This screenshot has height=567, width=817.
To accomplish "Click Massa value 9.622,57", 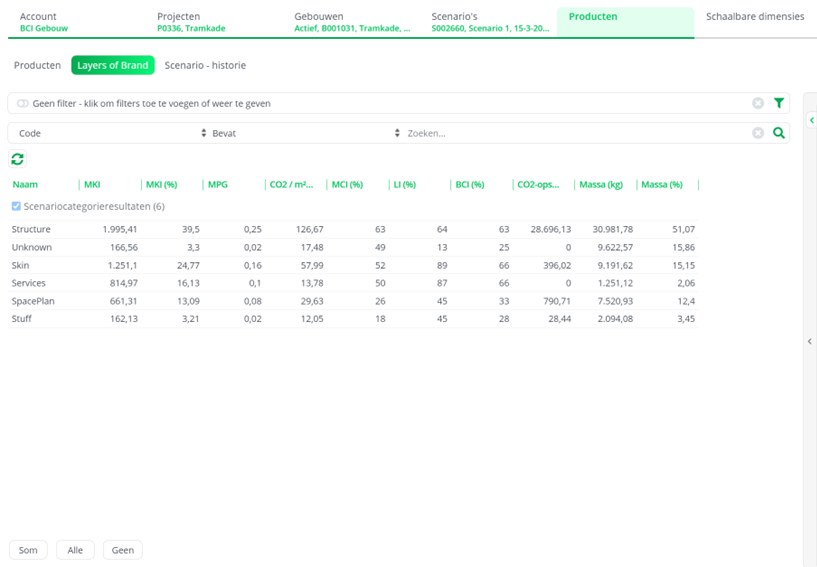I will 615,247.
